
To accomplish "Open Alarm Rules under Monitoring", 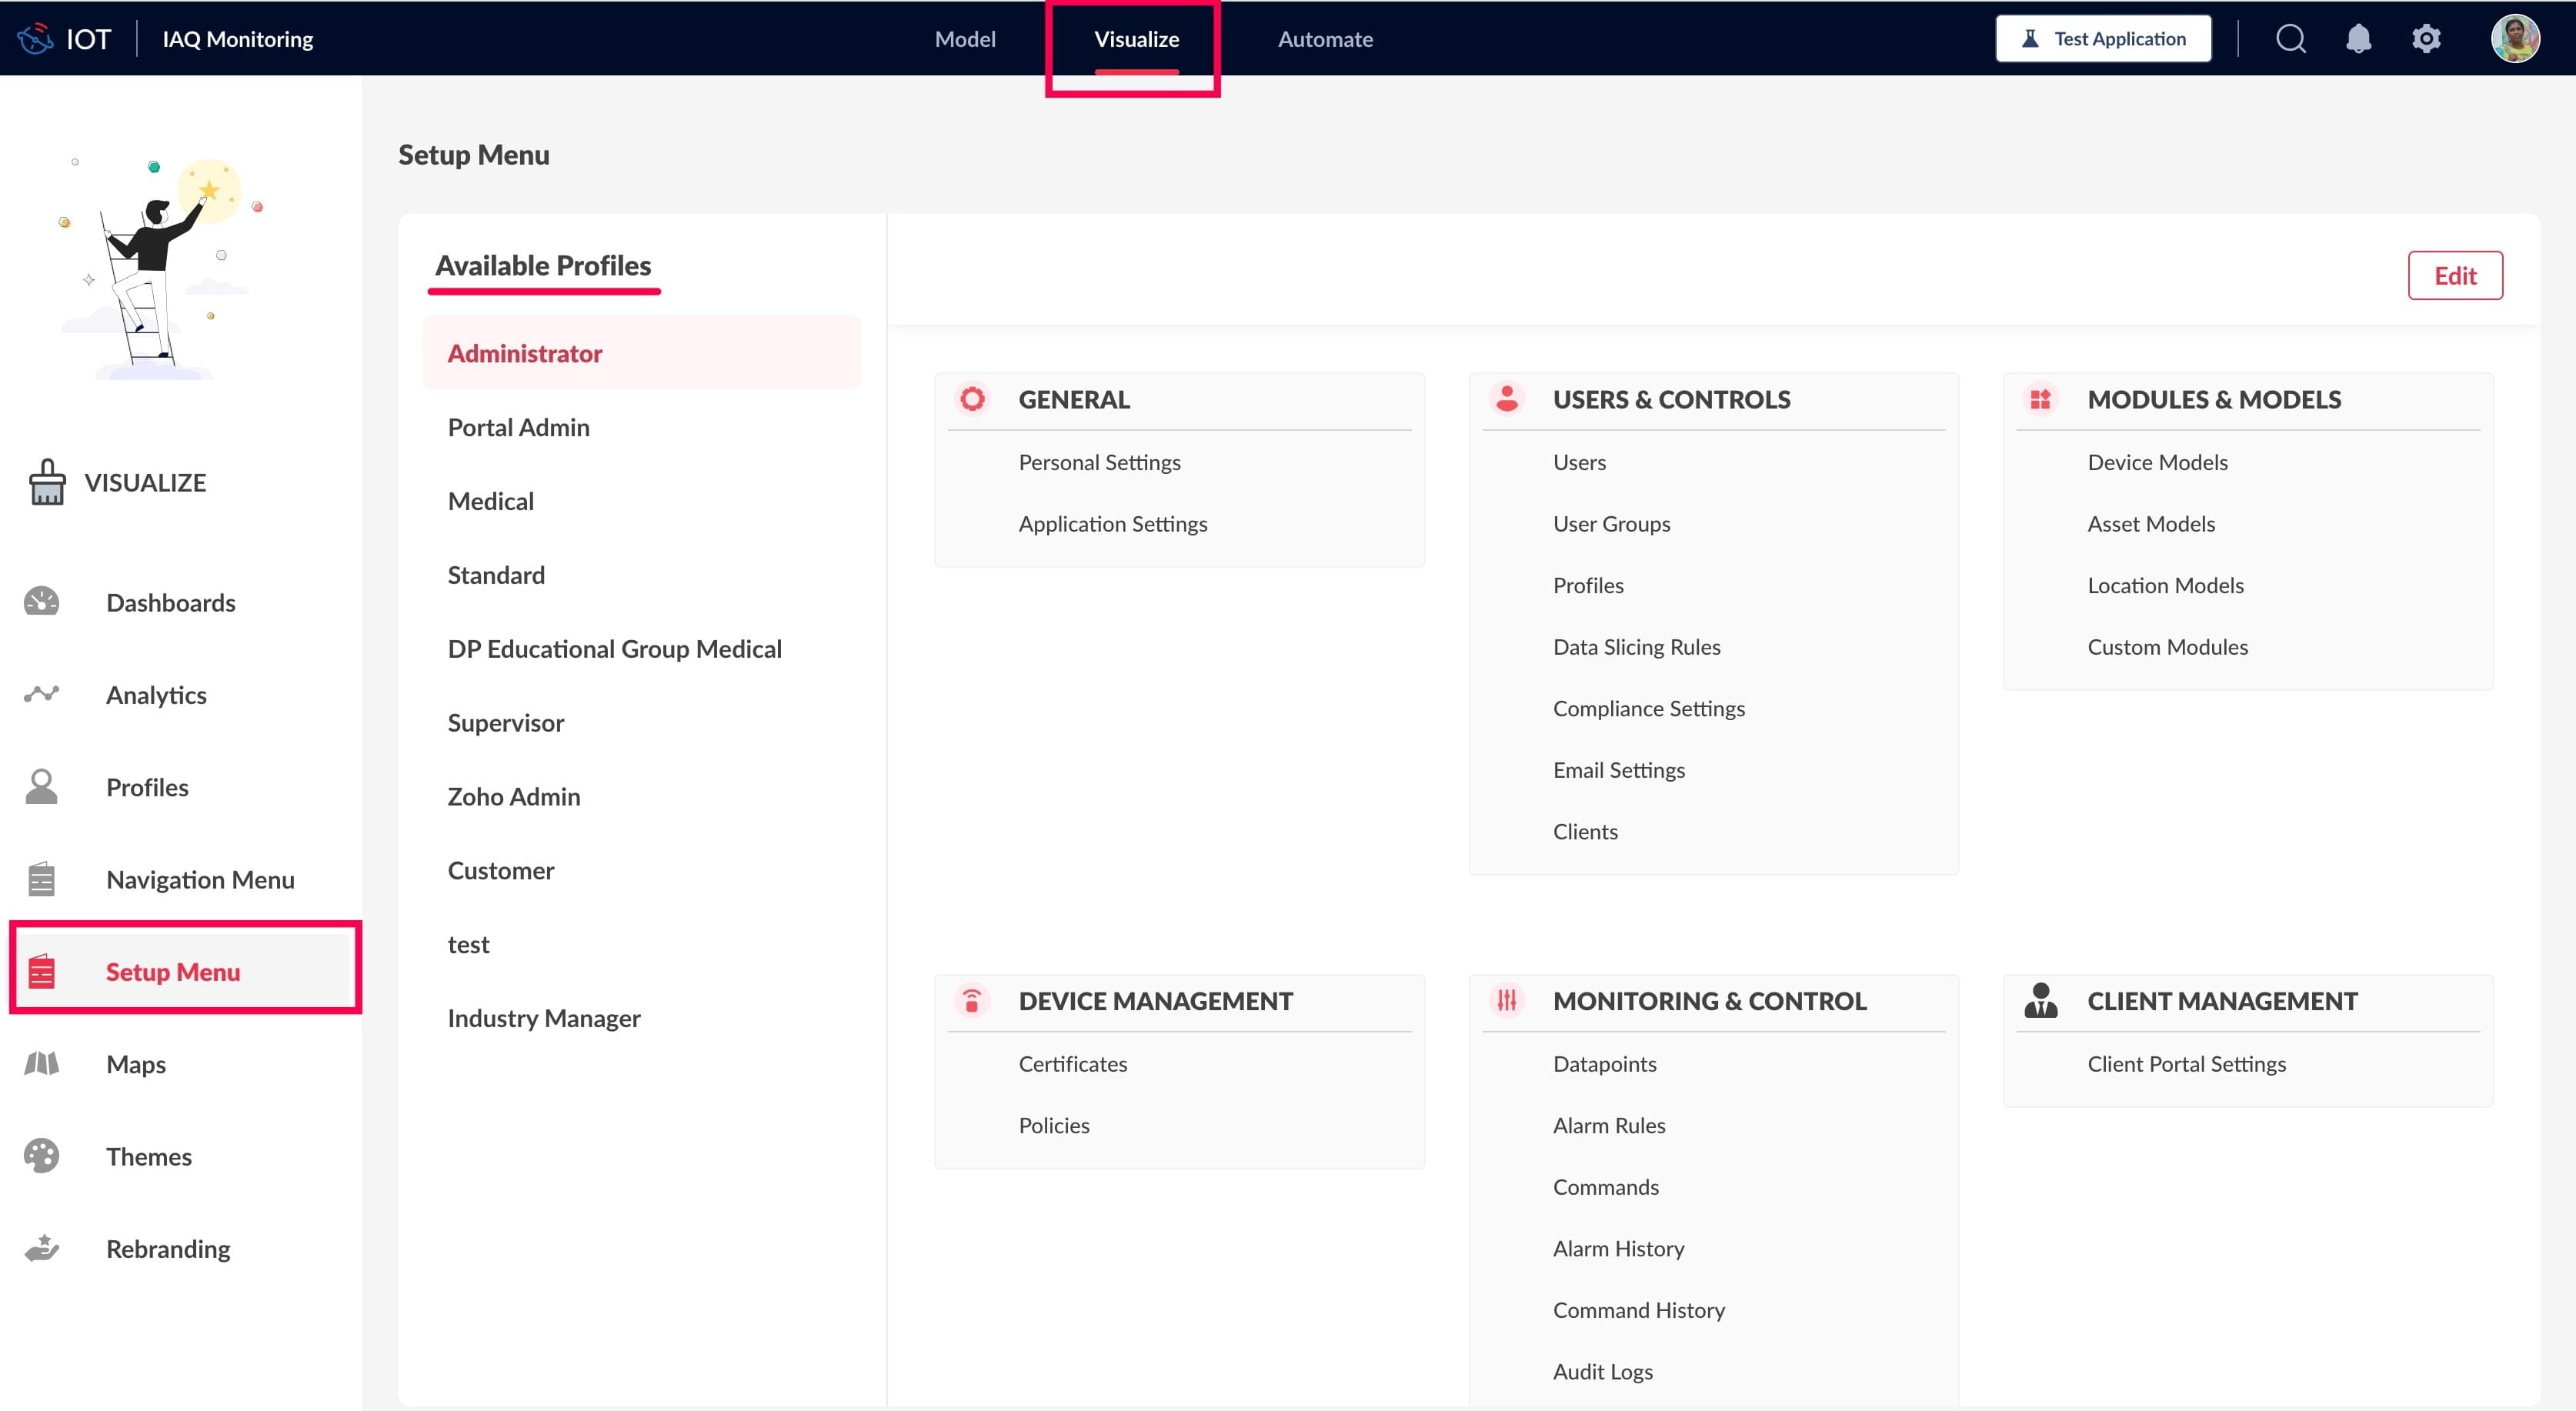I will pyautogui.click(x=1608, y=1125).
